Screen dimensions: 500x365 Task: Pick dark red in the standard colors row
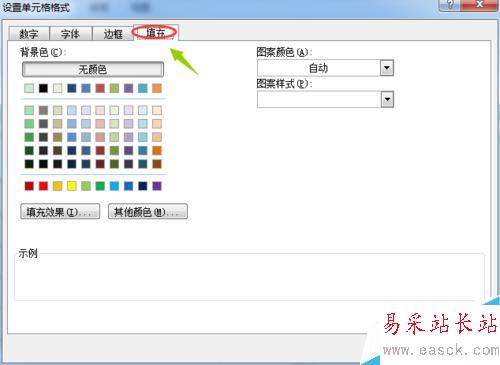[29, 186]
